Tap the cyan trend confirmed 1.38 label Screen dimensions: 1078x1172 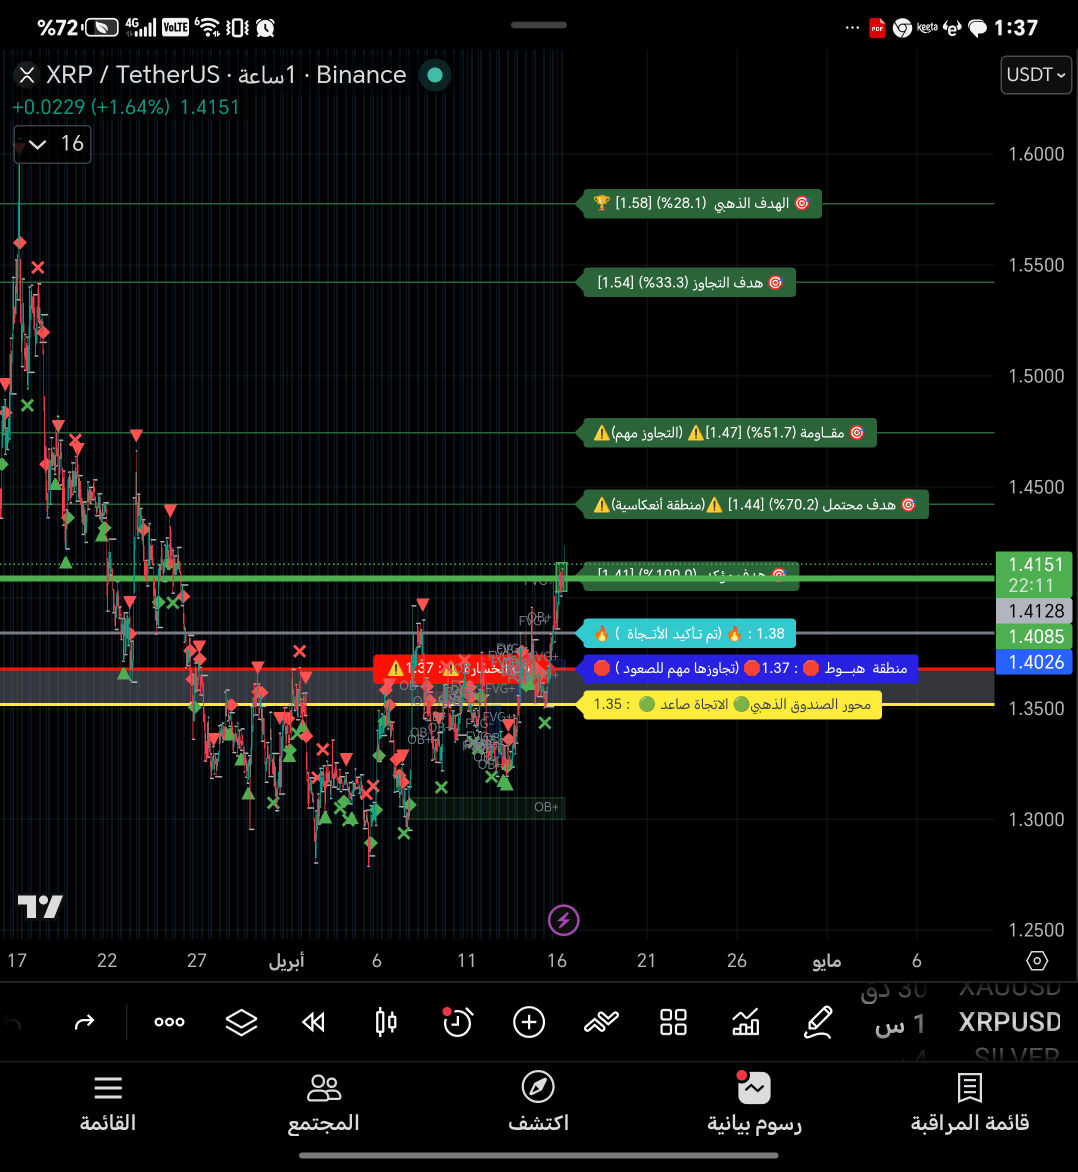pos(686,634)
